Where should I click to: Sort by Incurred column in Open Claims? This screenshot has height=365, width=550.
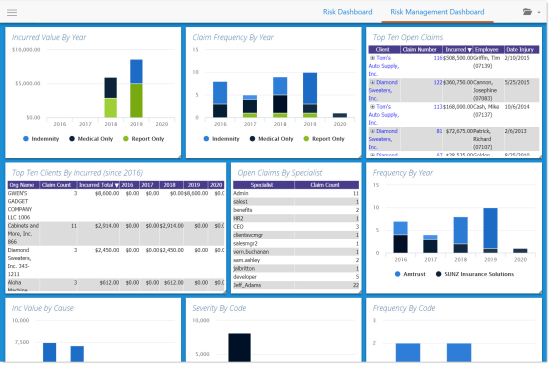[458, 49]
